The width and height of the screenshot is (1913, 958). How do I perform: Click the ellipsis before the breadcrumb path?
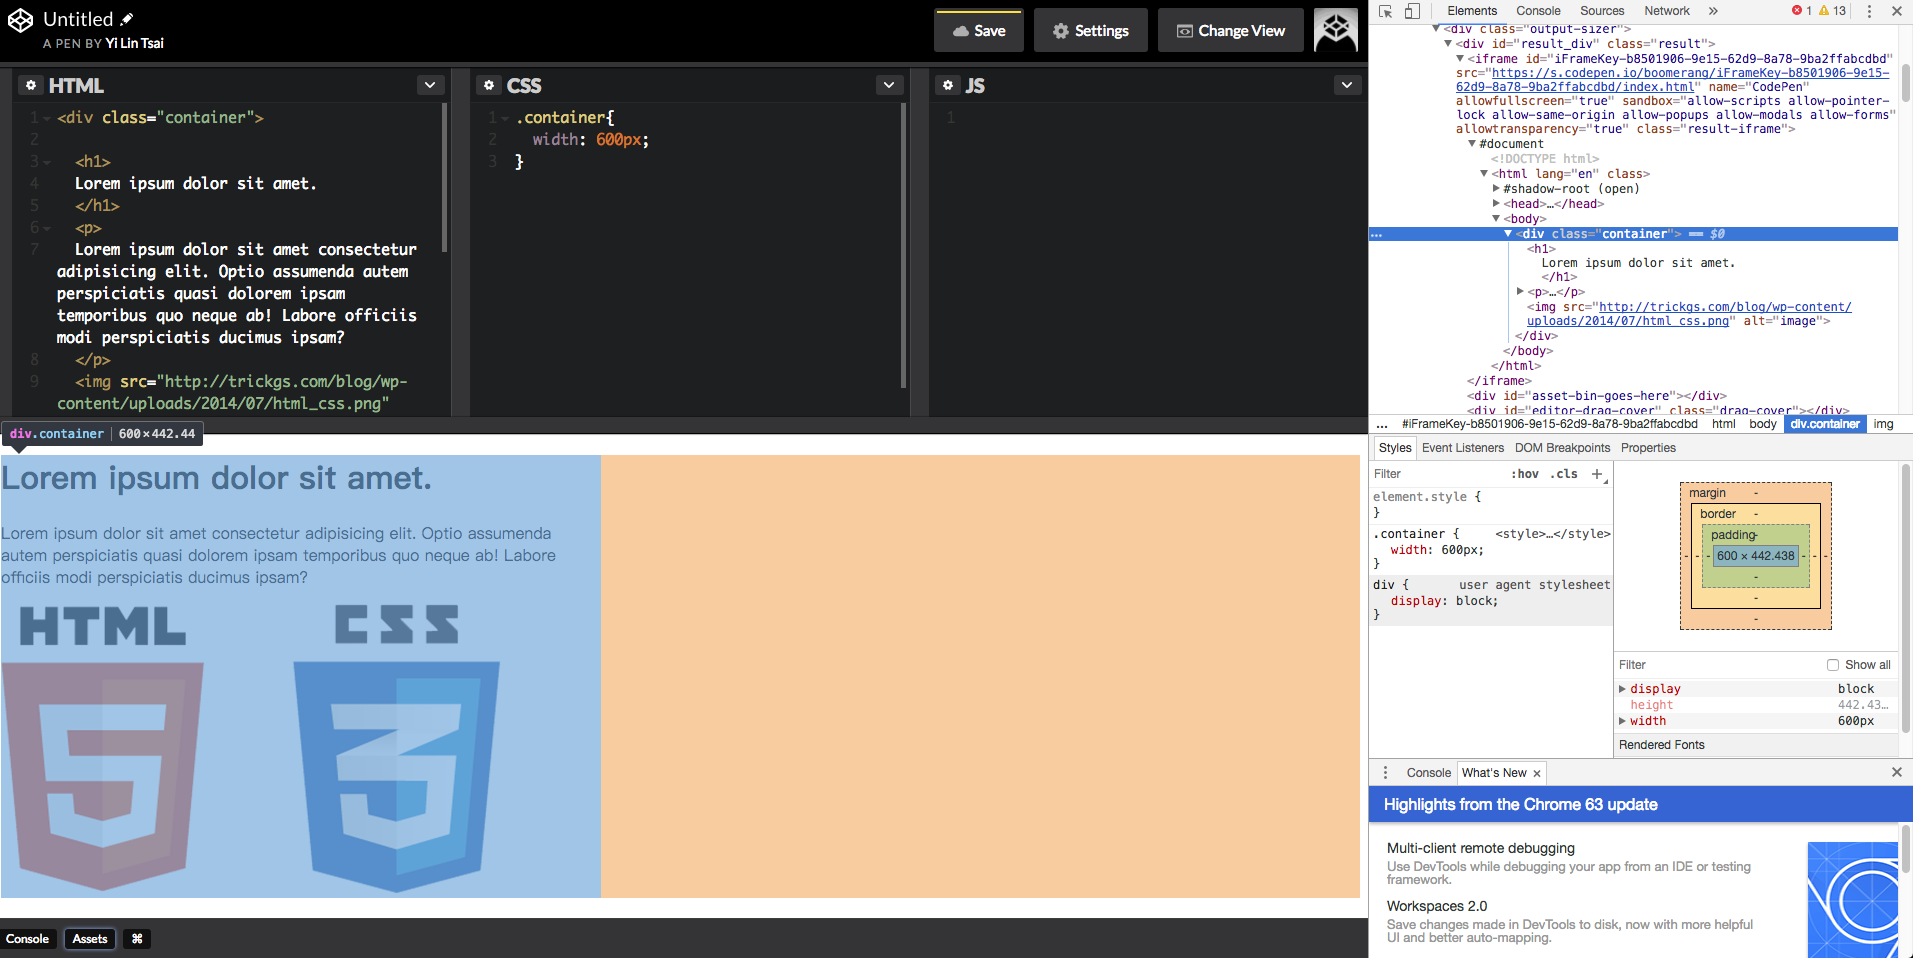[1382, 424]
